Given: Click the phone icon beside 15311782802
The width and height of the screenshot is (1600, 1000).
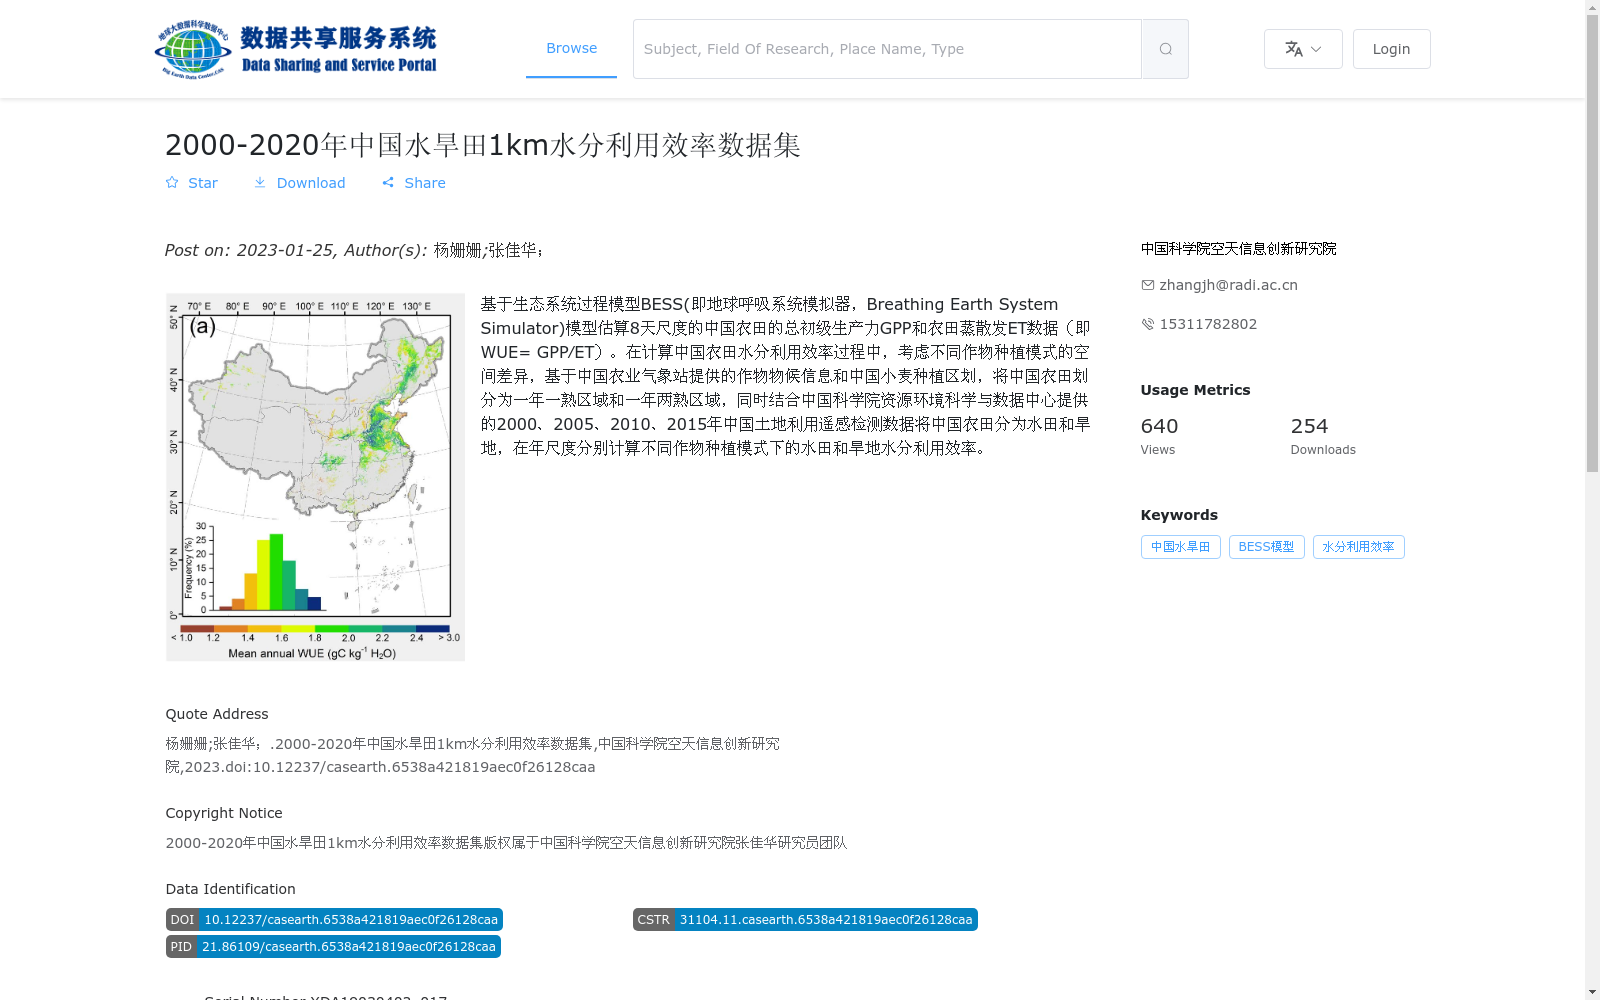Looking at the screenshot, I should 1148,324.
